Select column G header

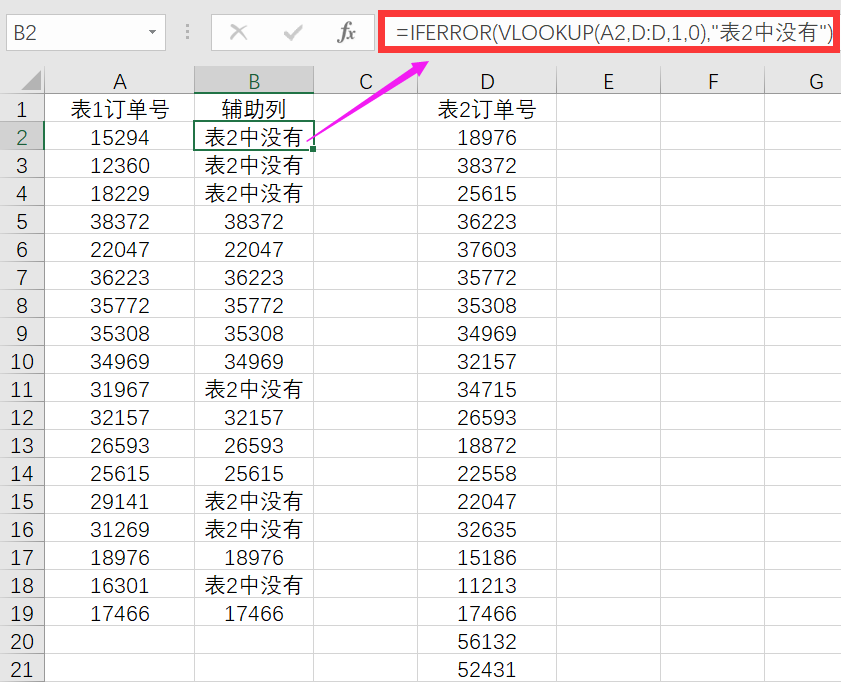point(803,81)
